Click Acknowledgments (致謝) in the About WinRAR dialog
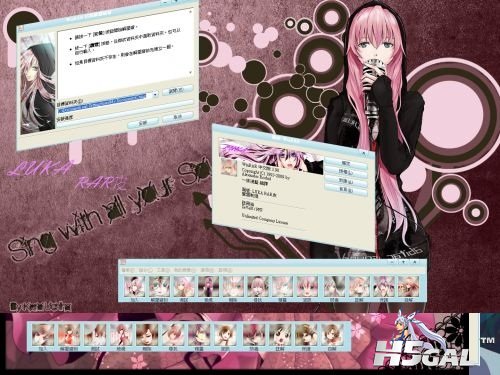This screenshot has height=375, width=500. click(346, 182)
